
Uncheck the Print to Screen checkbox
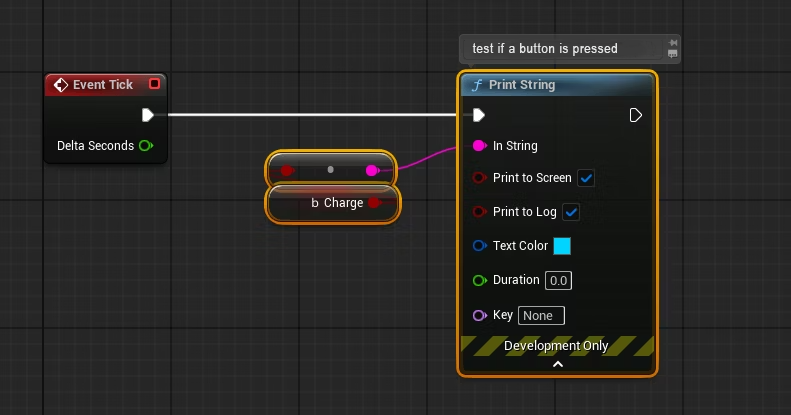(x=586, y=178)
